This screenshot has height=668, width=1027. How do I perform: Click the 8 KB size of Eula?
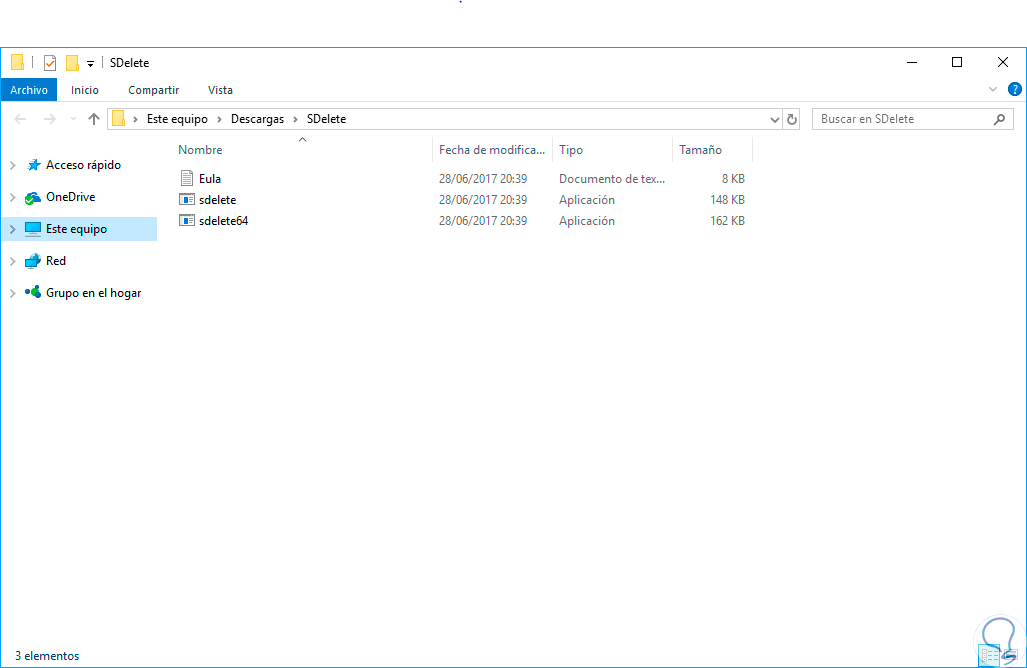coord(733,178)
